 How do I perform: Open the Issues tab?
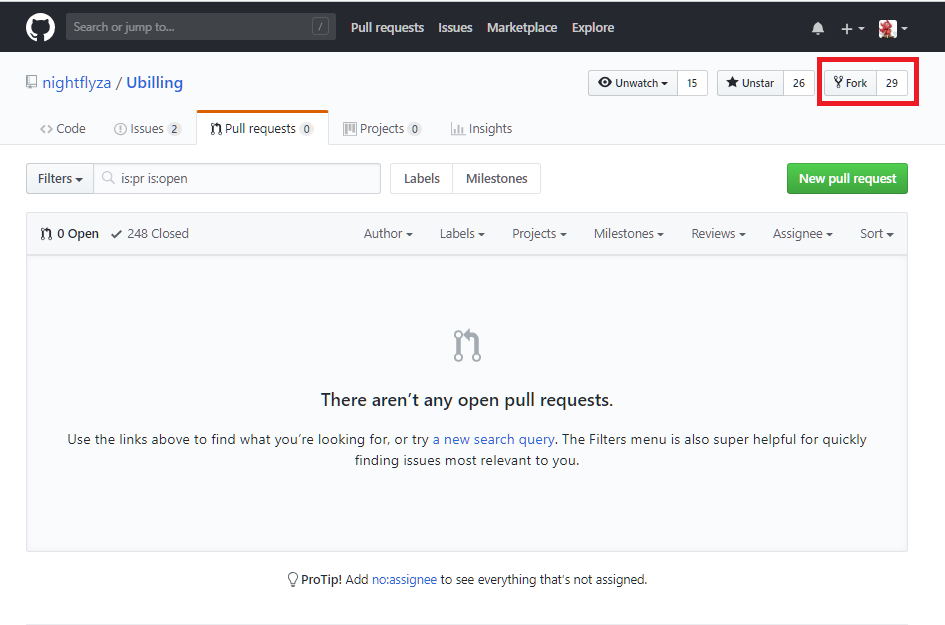click(x=147, y=129)
